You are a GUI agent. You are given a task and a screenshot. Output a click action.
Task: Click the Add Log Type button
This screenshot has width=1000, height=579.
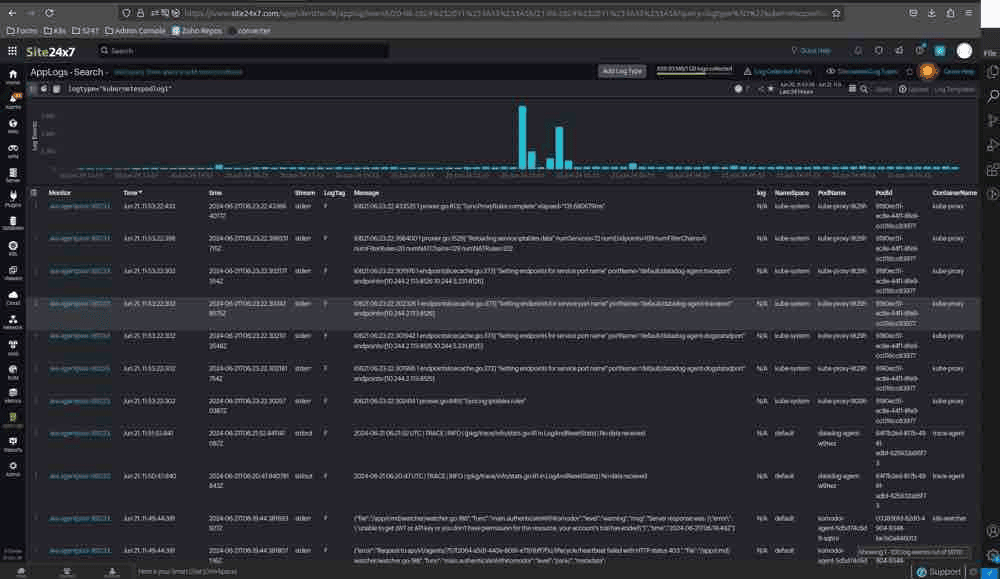point(622,71)
